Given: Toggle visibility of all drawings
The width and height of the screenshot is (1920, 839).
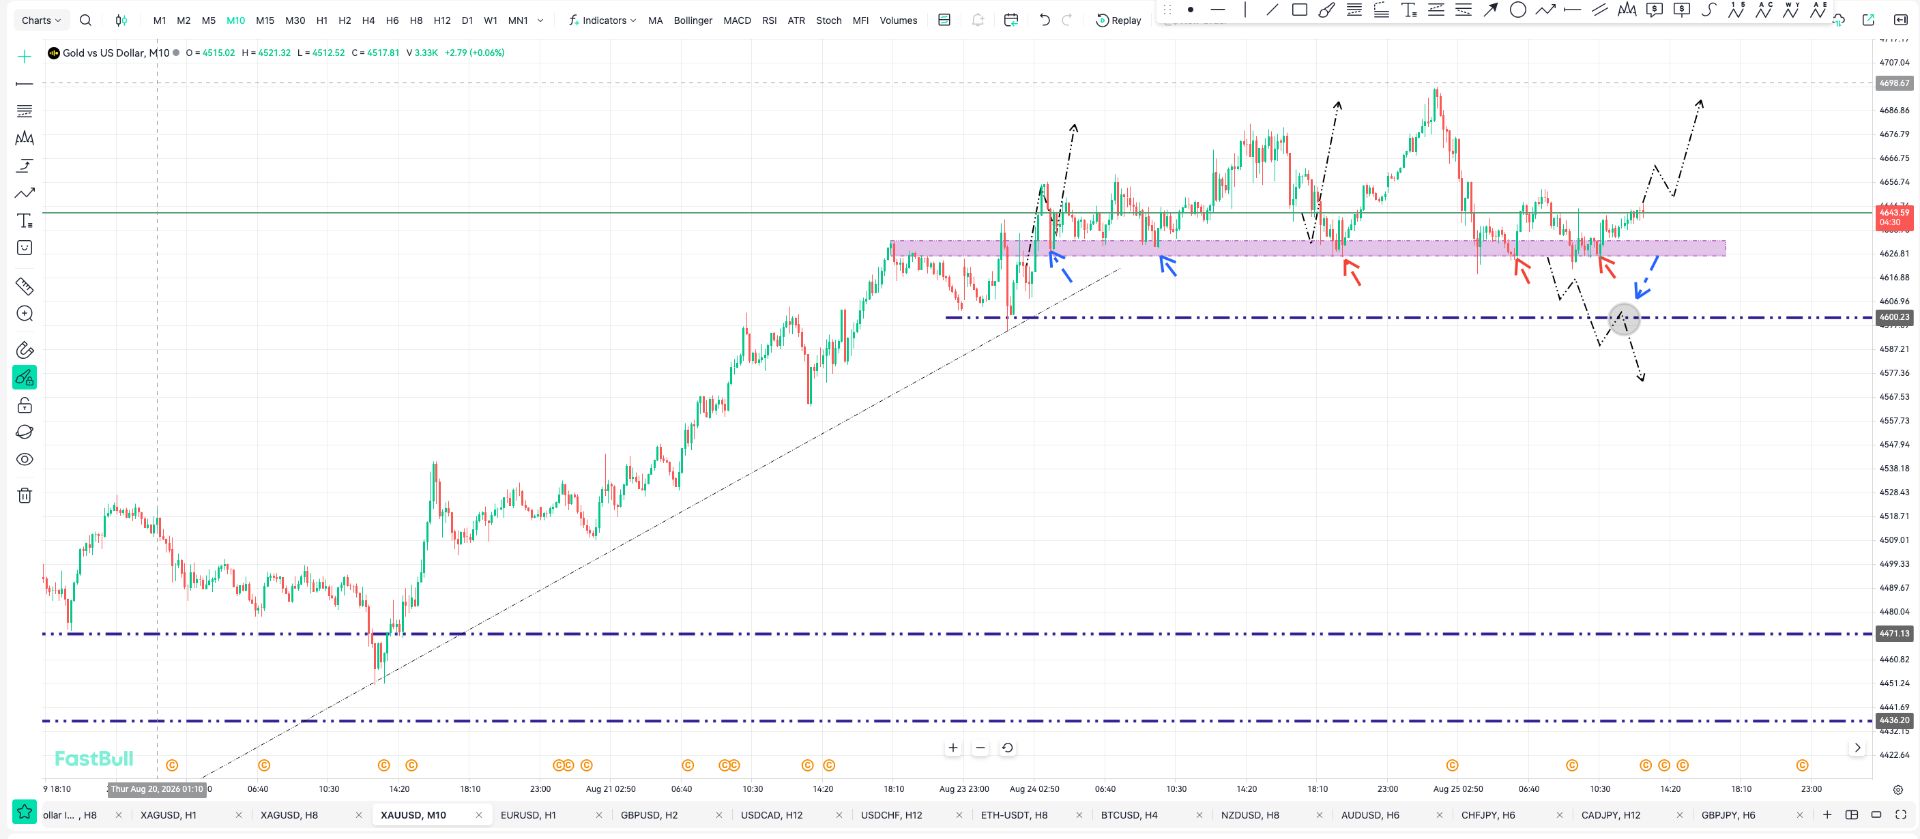Looking at the screenshot, I should (x=25, y=460).
